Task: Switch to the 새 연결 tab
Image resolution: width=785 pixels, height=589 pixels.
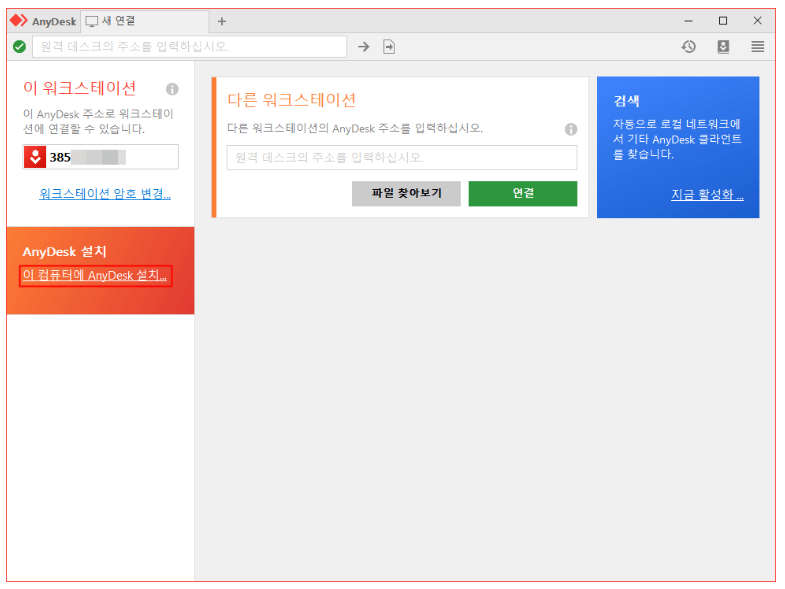Action: click(x=145, y=21)
